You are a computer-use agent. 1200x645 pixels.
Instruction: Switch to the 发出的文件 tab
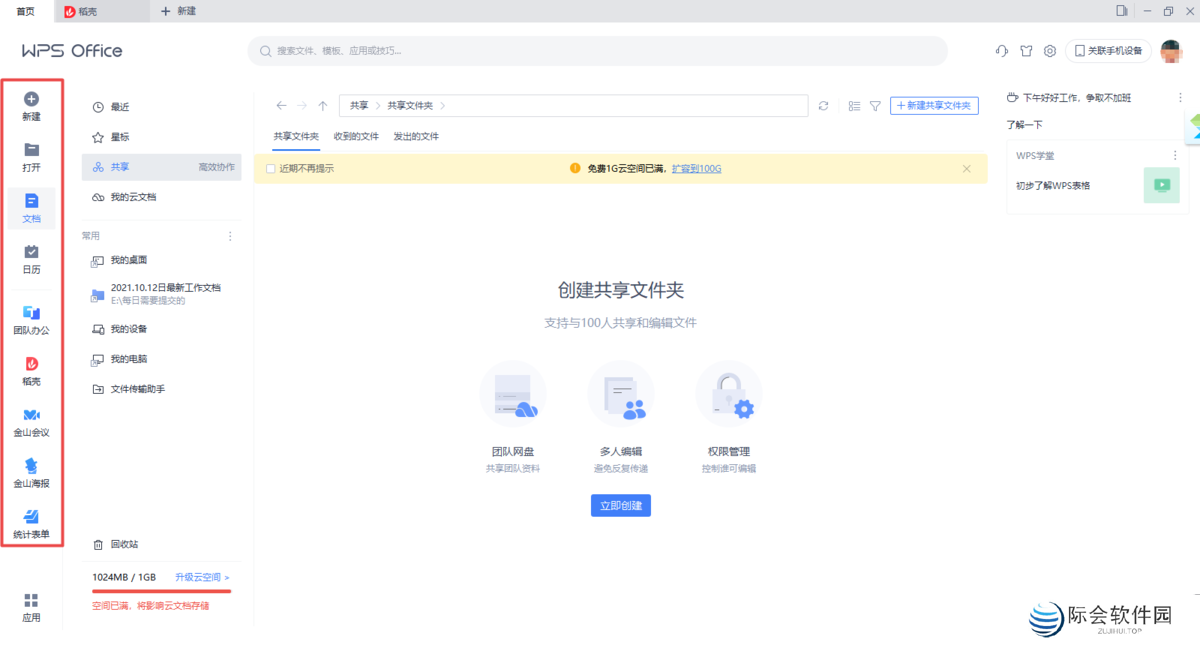pyautogui.click(x=416, y=137)
